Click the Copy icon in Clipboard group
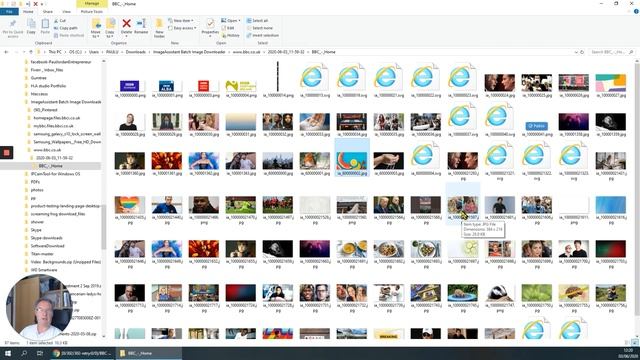 click(x=31, y=24)
